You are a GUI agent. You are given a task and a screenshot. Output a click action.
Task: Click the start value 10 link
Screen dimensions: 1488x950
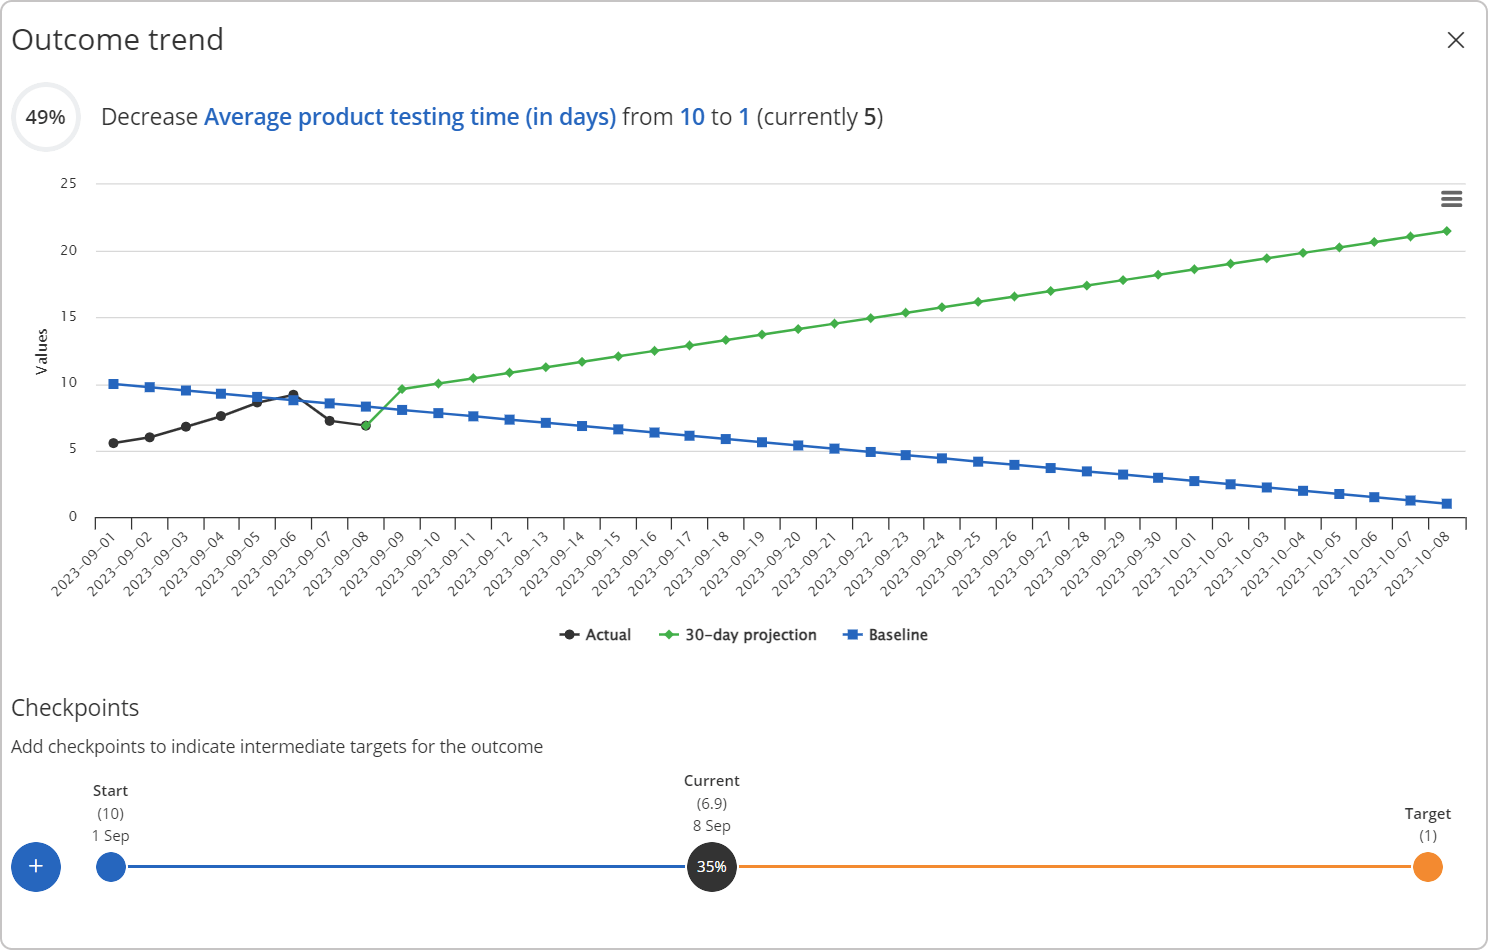tap(692, 117)
